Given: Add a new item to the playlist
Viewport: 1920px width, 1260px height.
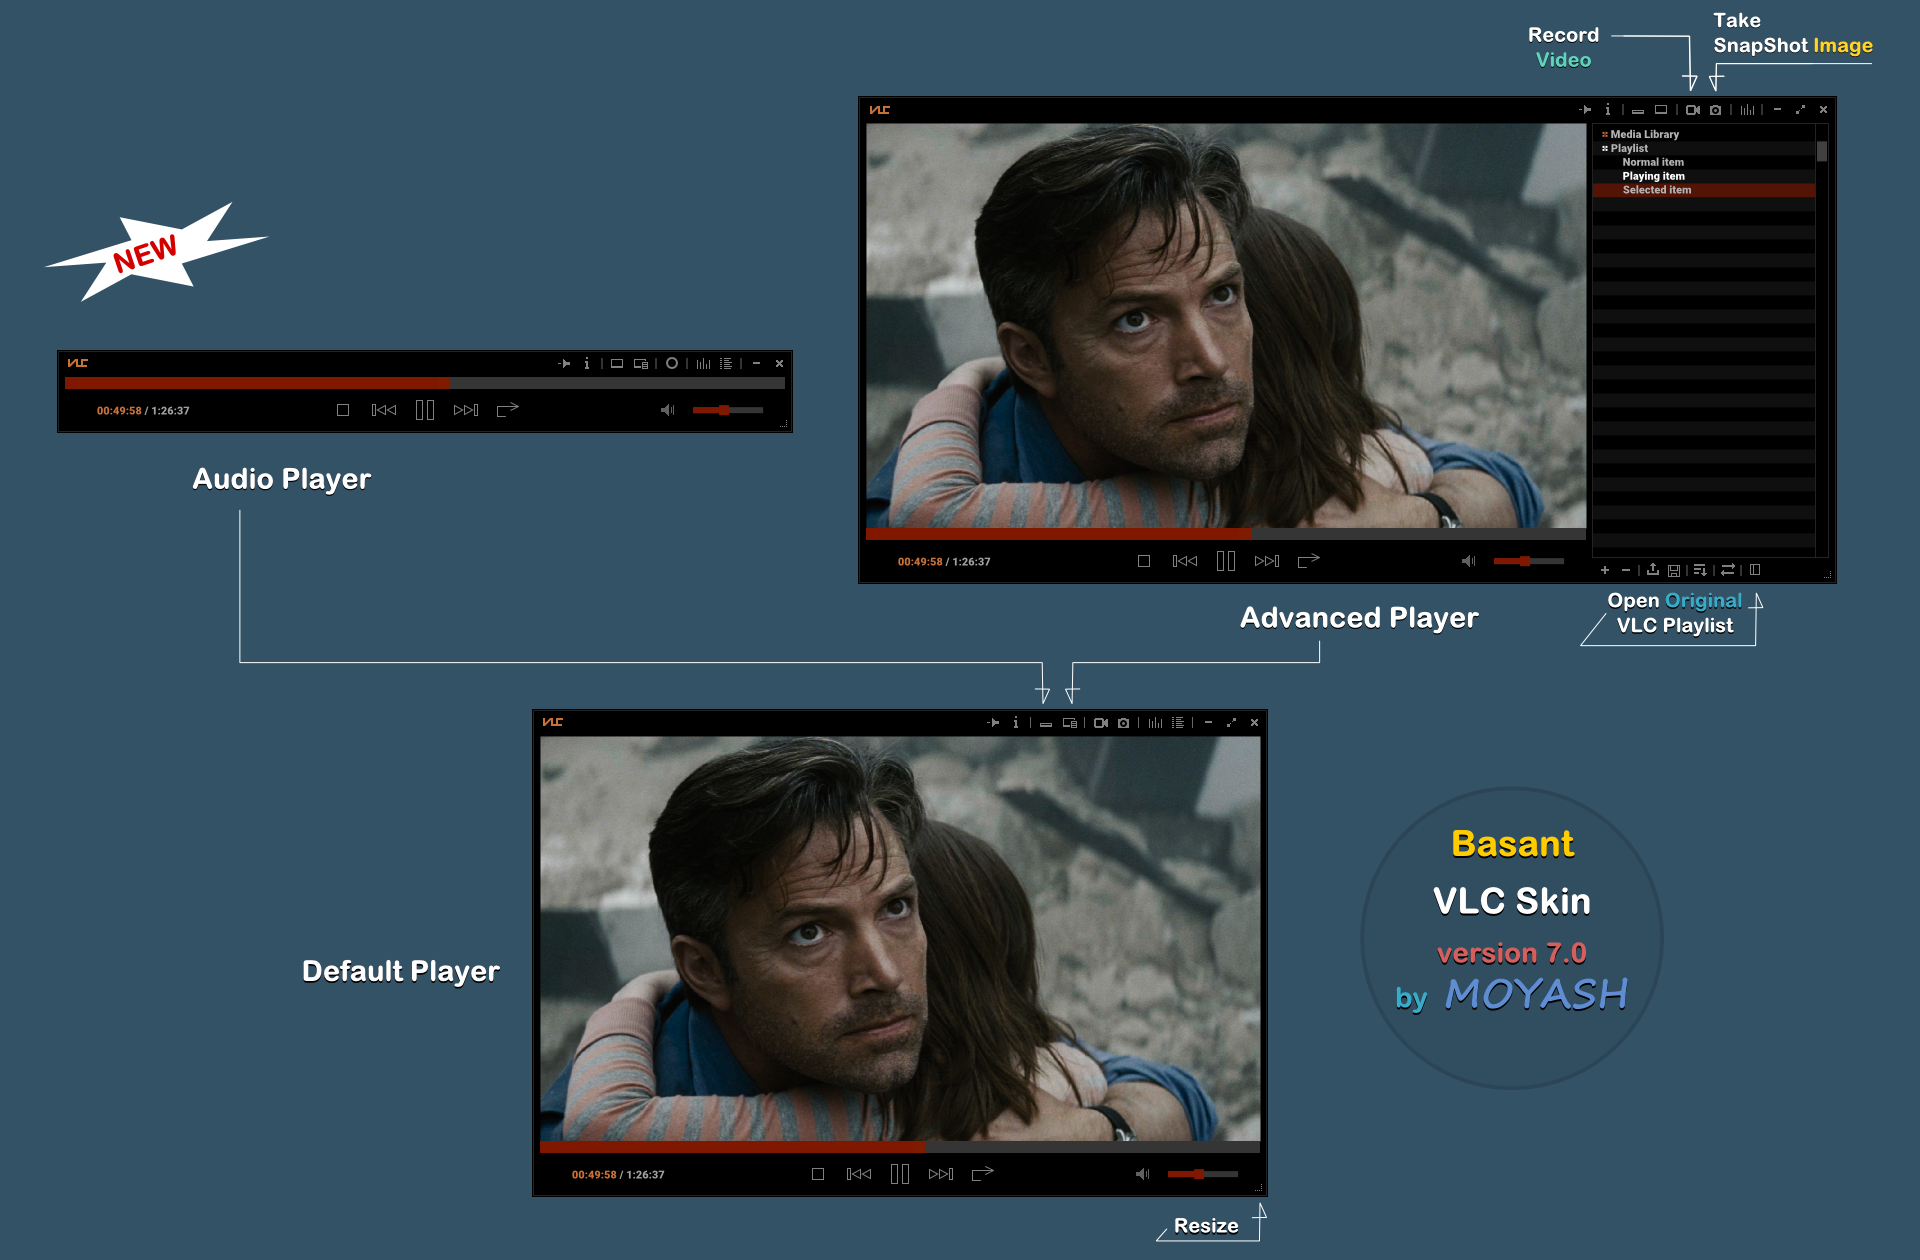Looking at the screenshot, I should click(1605, 570).
